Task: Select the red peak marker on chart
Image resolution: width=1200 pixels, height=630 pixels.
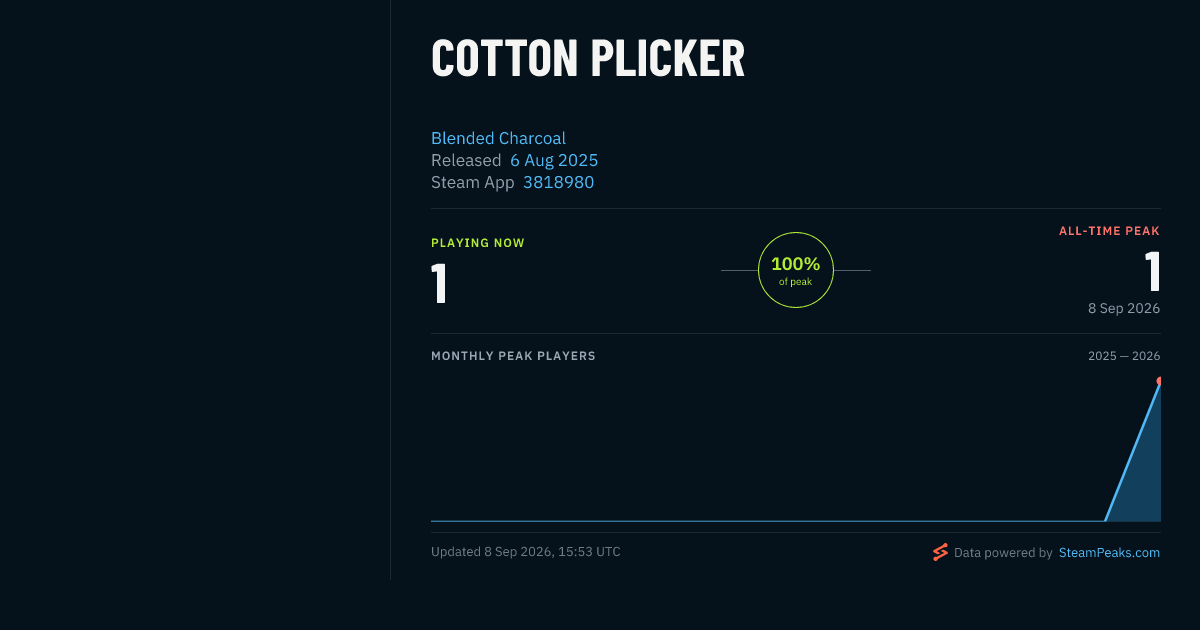Action: click(1159, 381)
